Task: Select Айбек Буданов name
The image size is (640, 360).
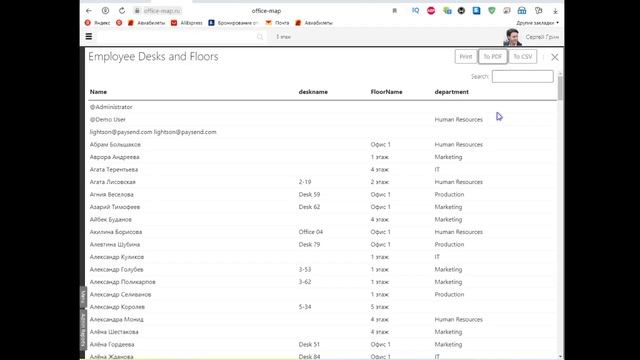Action: pyautogui.click(x=111, y=220)
